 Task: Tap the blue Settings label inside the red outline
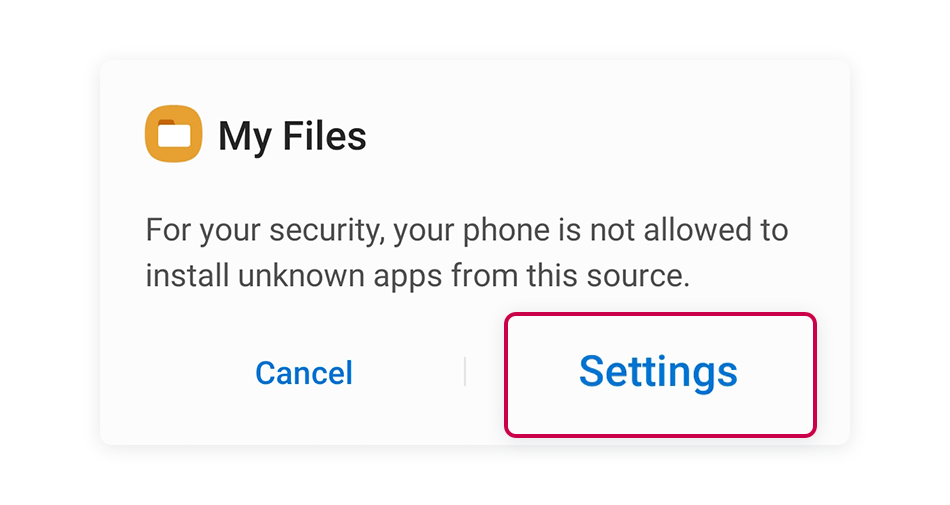click(658, 371)
